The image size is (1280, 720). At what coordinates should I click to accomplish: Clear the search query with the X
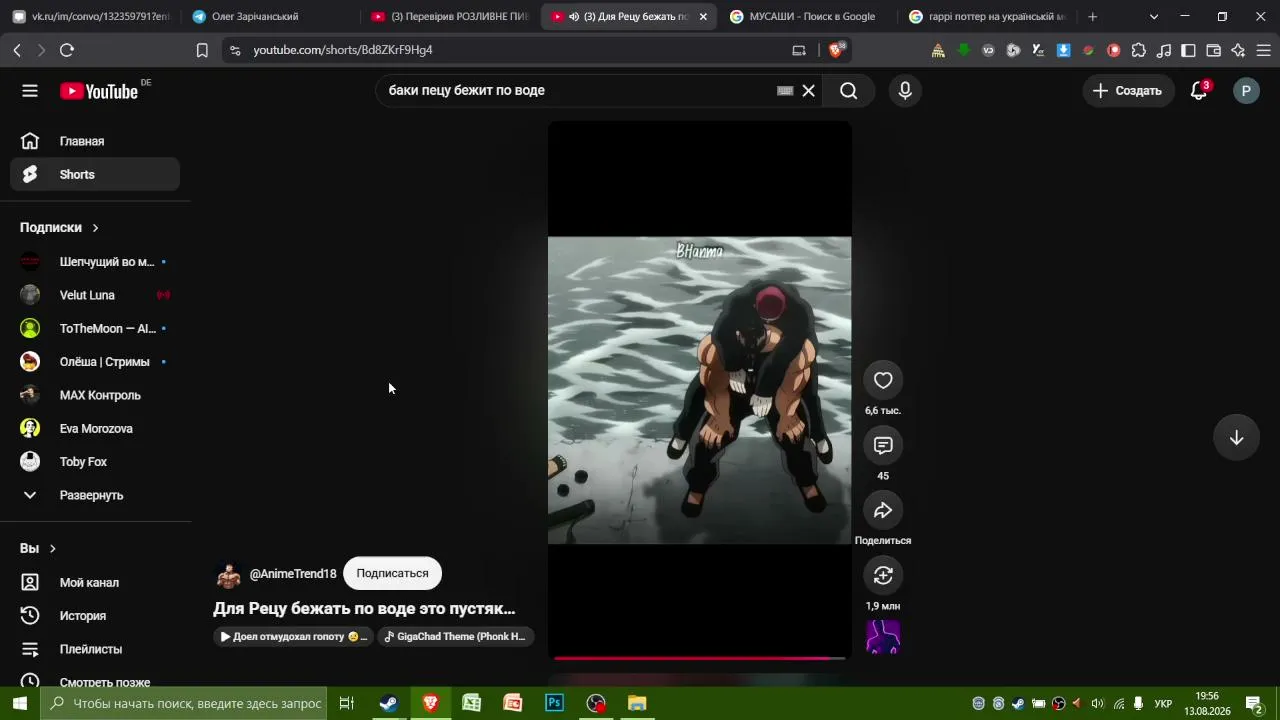point(809,91)
